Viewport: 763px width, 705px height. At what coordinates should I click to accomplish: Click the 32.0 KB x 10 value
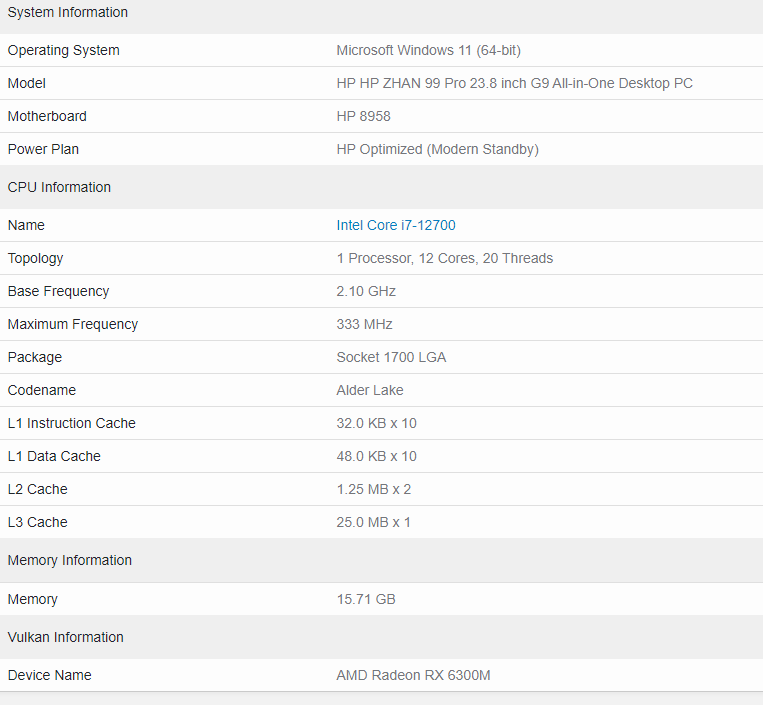376,423
